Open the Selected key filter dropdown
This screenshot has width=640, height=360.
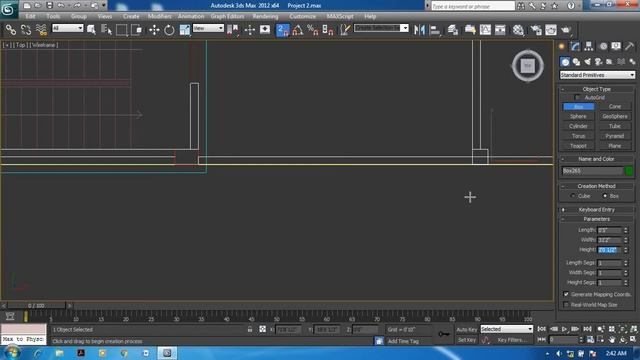point(507,329)
